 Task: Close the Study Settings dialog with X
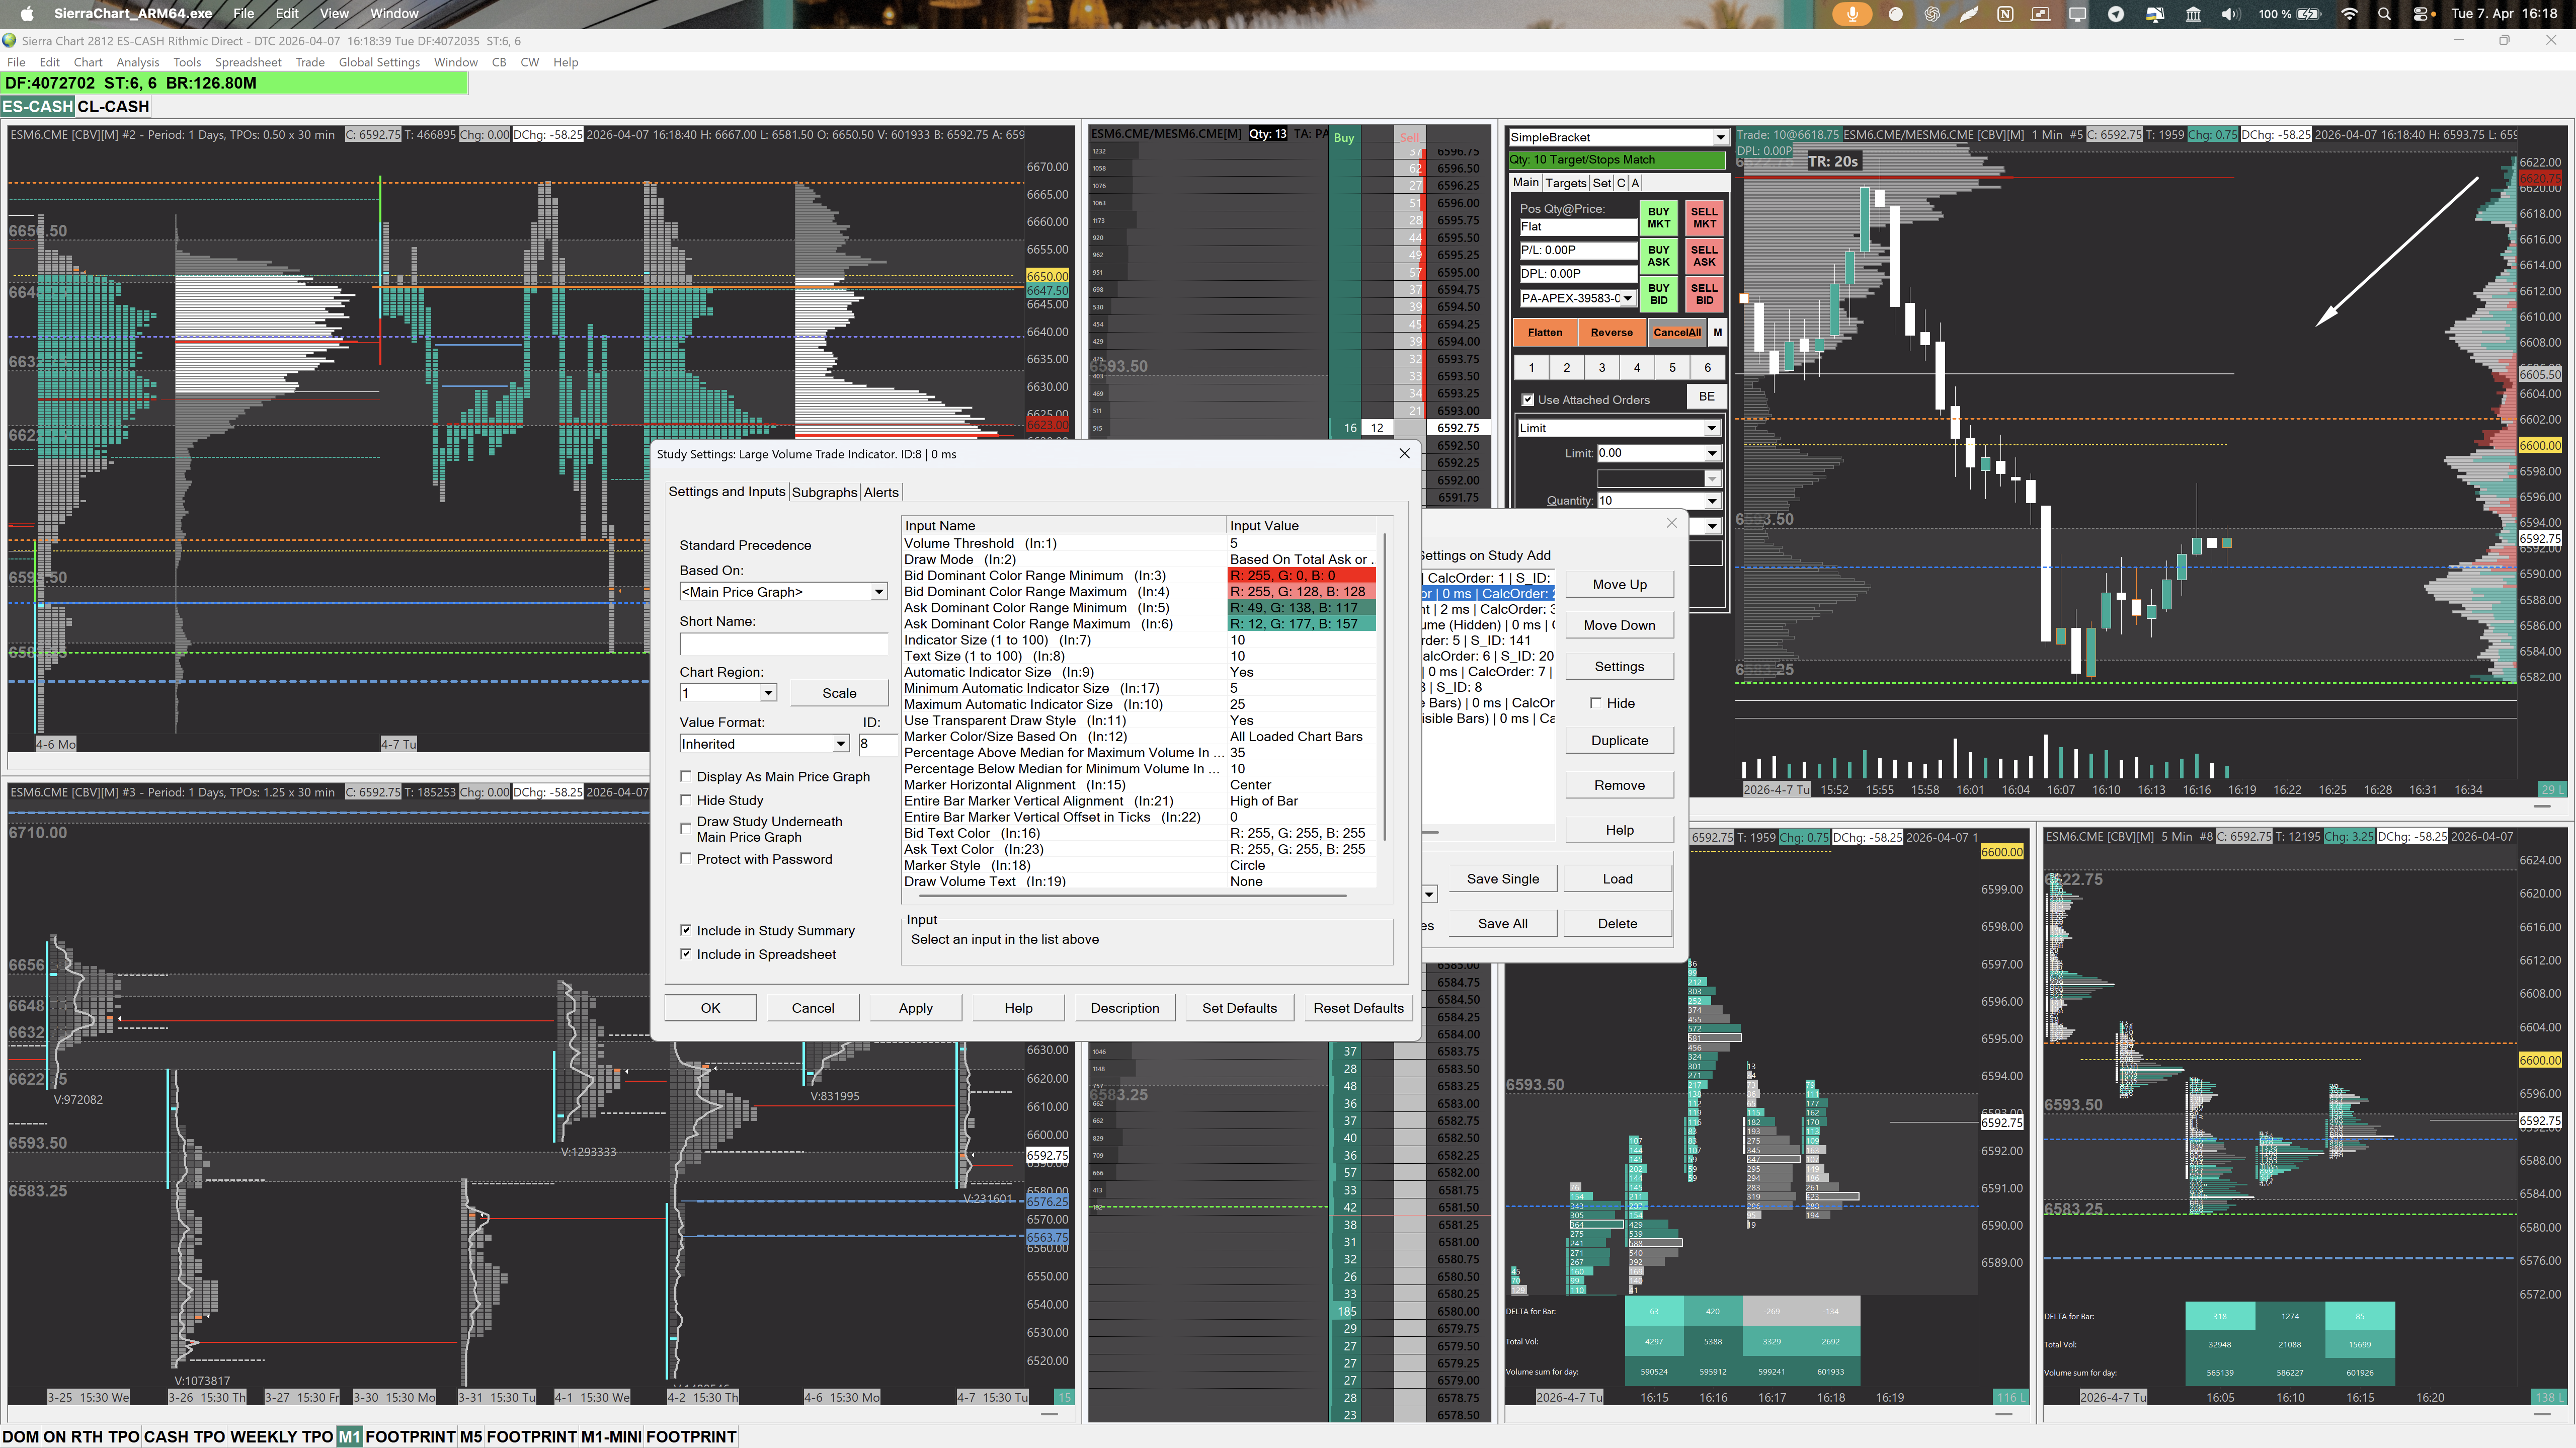click(1404, 453)
